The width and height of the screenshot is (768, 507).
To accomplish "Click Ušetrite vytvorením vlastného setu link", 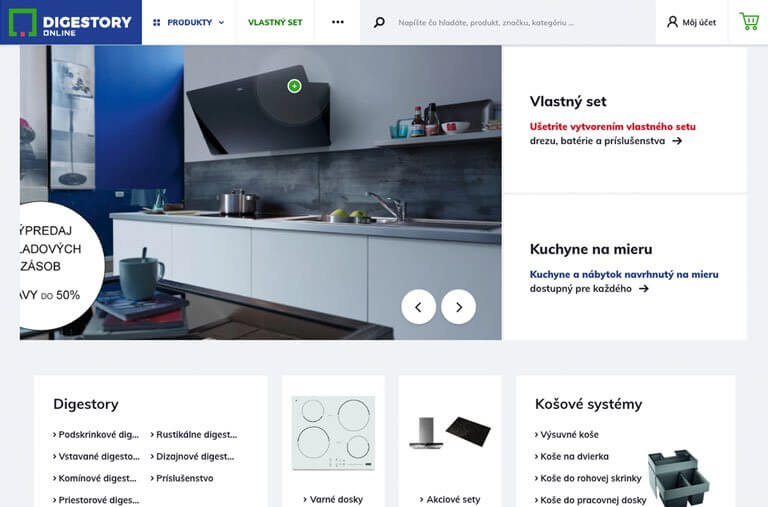I will click(612, 126).
